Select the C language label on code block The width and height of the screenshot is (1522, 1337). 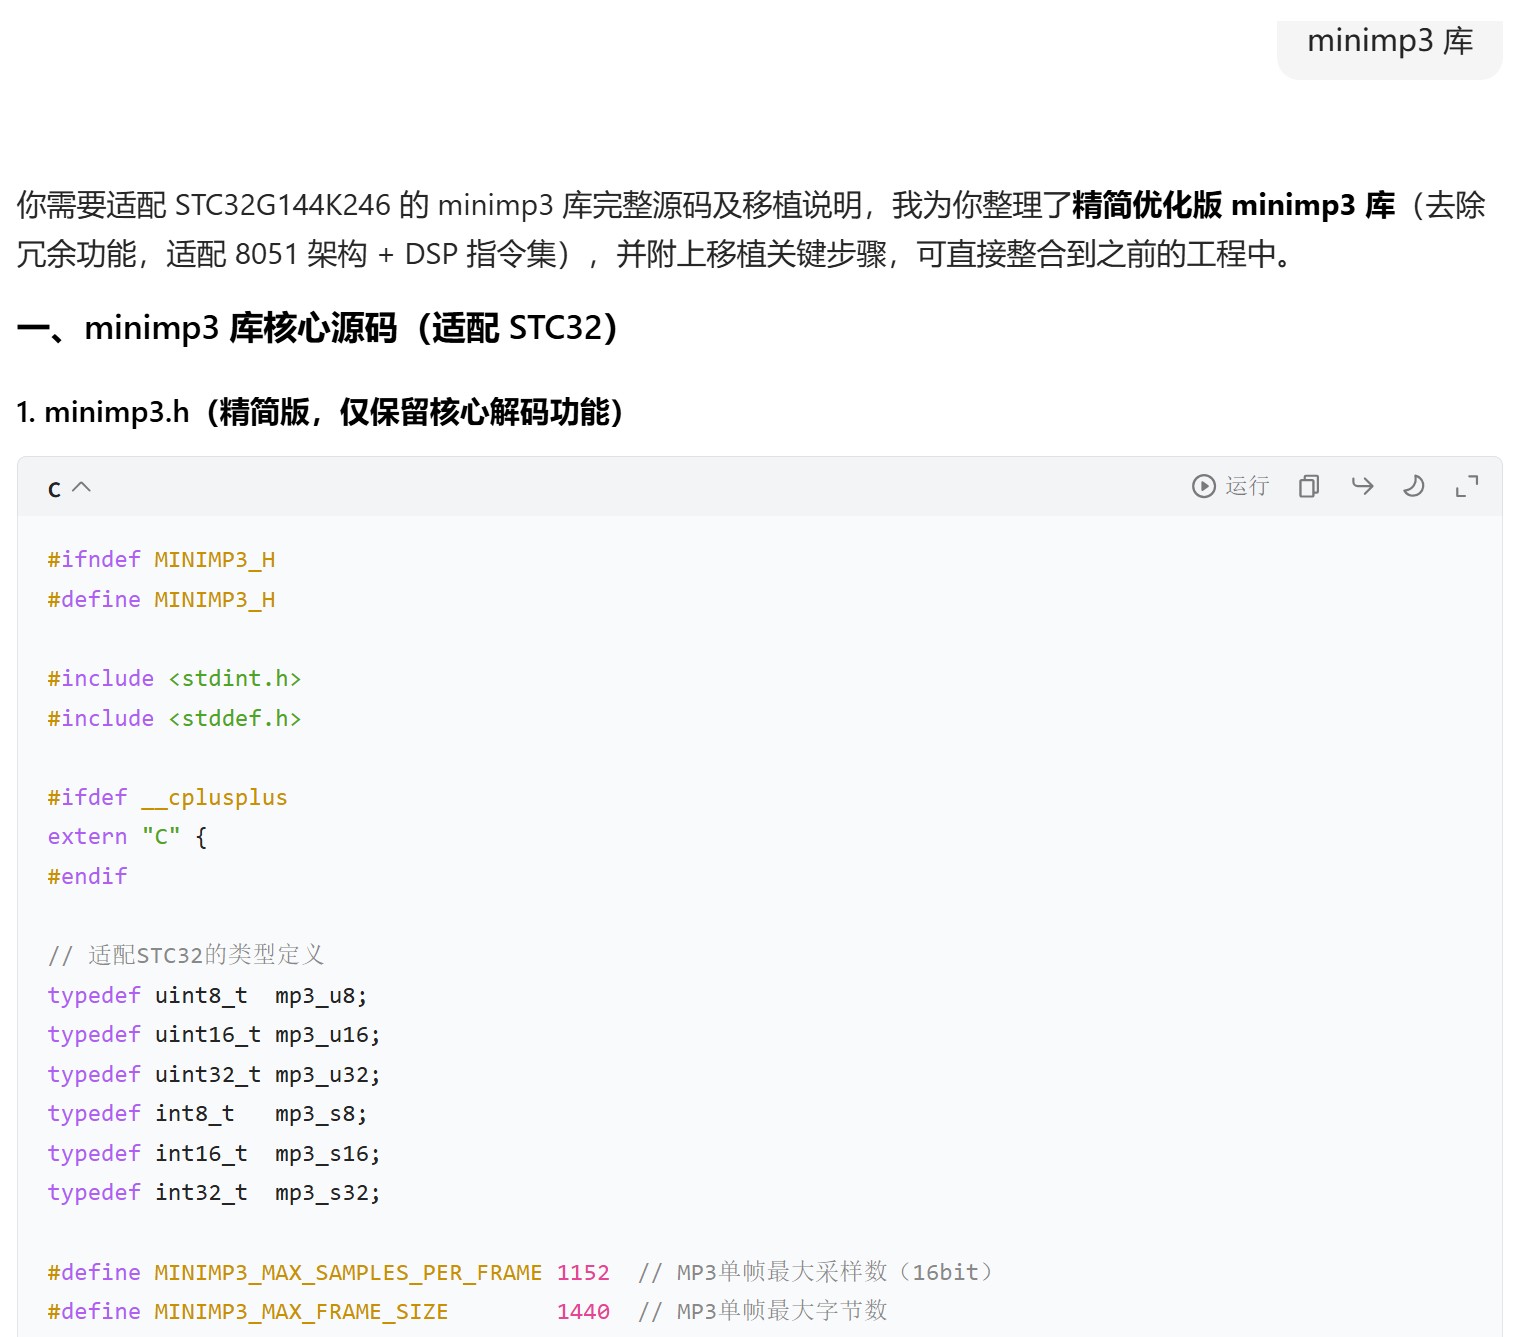55,489
